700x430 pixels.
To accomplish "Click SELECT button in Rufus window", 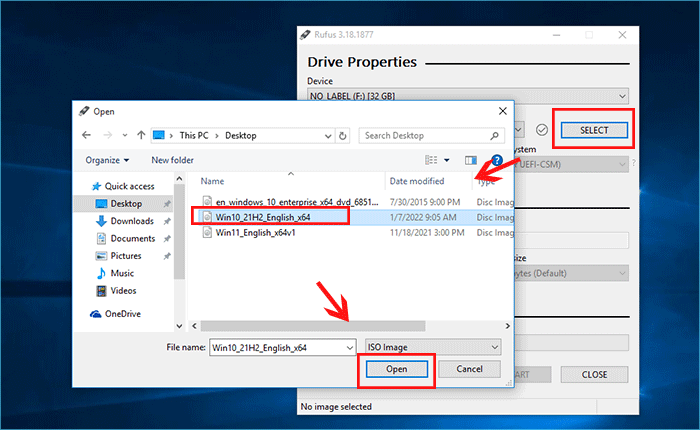I will [594, 130].
